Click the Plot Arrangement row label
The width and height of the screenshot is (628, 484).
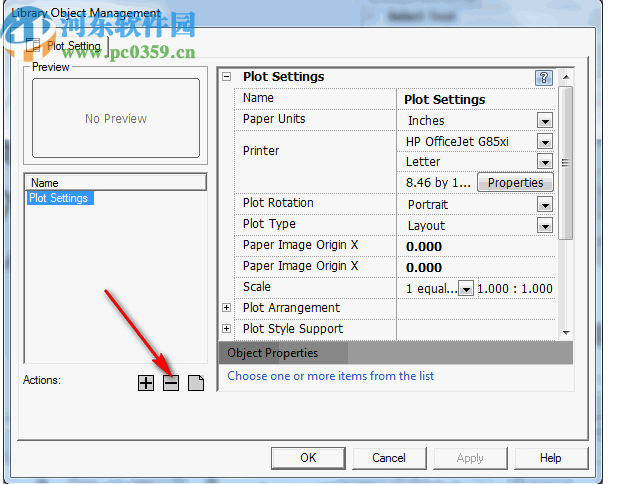pyautogui.click(x=291, y=308)
